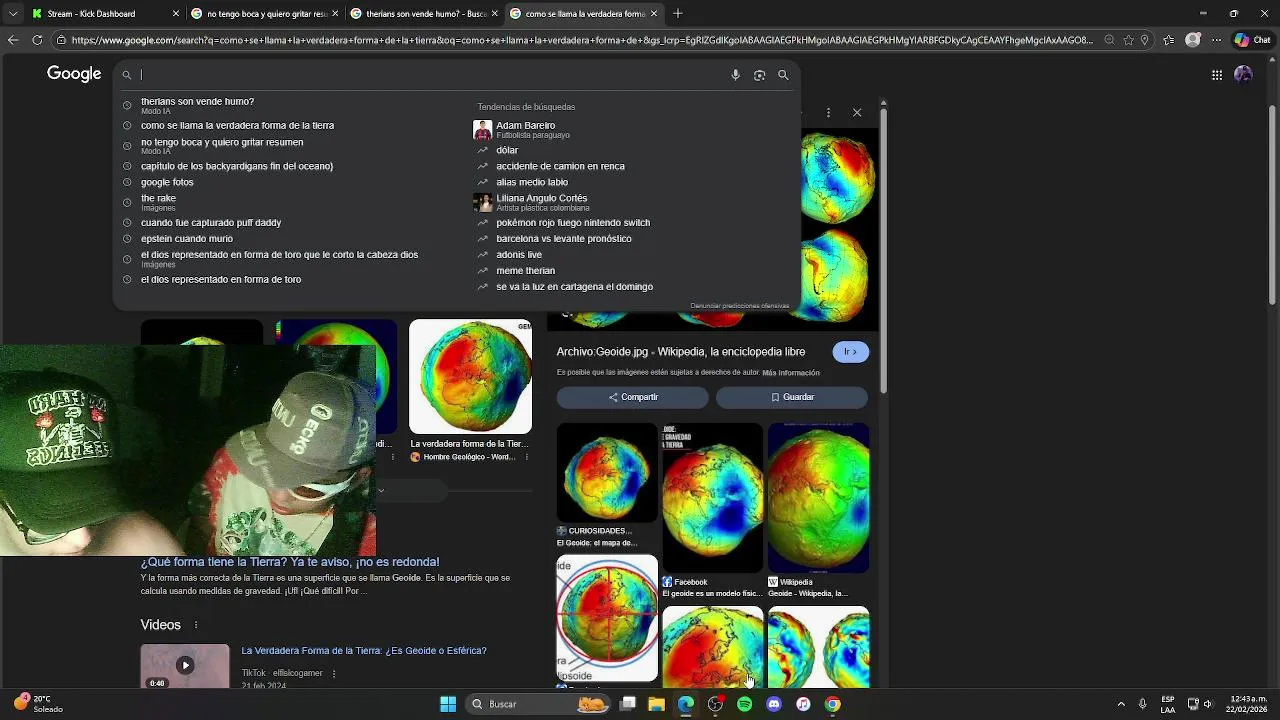Play the TikTok video thumbnail
This screenshot has width=1280, height=720.
click(x=185, y=665)
